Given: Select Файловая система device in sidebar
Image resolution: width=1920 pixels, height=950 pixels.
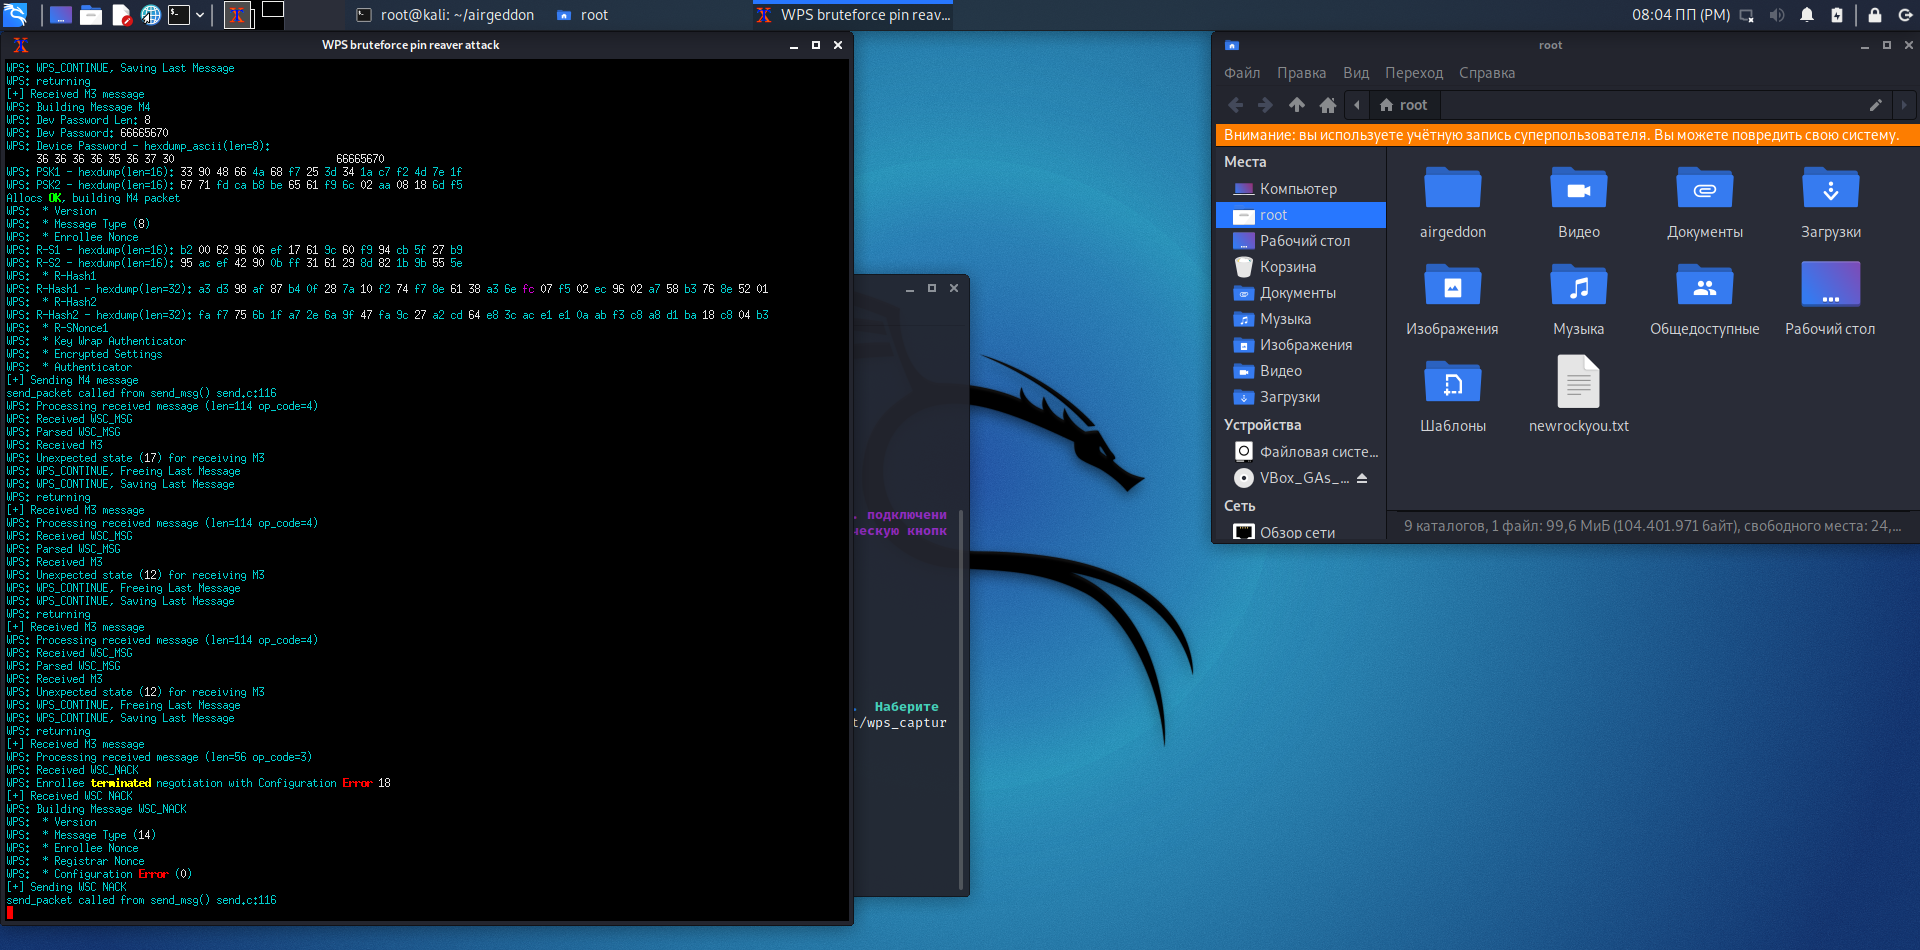Looking at the screenshot, I should click(x=1300, y=452).
